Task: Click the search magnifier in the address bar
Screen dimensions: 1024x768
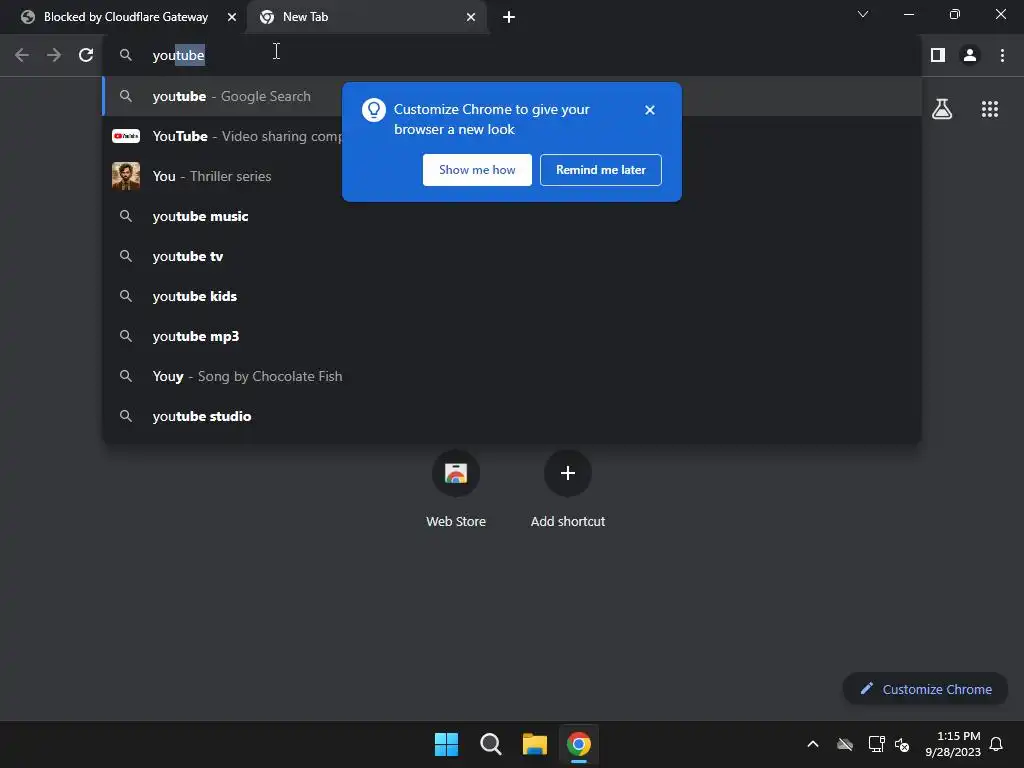Action: coord(125,55)
